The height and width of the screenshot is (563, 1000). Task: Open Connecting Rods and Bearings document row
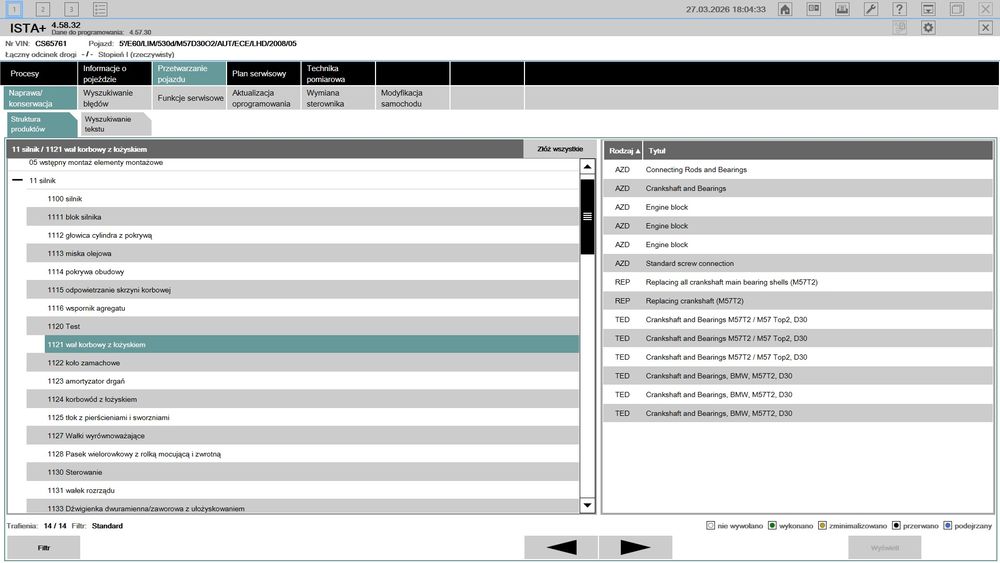coord(798,170)
